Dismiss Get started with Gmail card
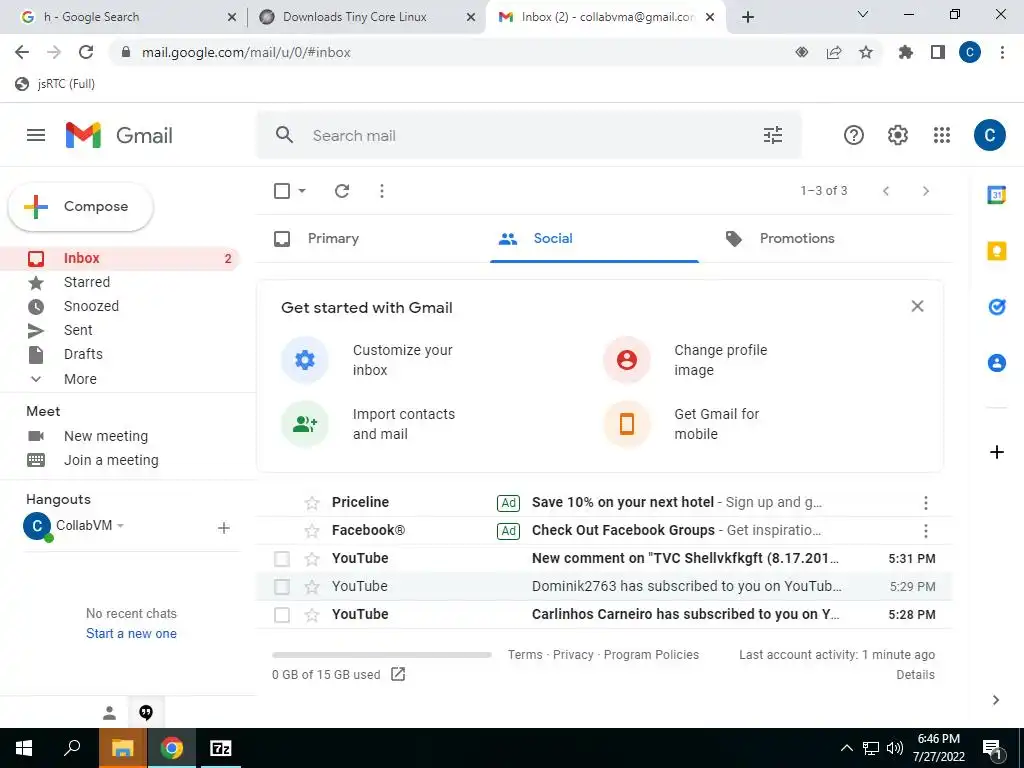Viewport: 1024px width, 768px height. 918,306
